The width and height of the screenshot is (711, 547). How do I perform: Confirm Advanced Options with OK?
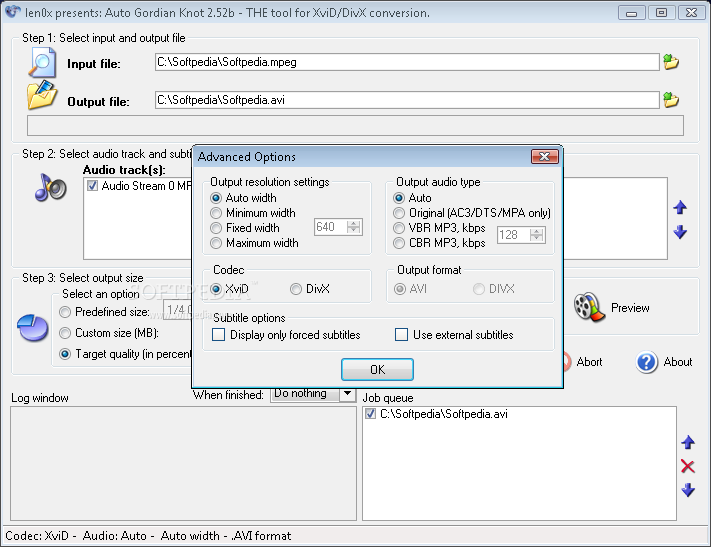377,369
